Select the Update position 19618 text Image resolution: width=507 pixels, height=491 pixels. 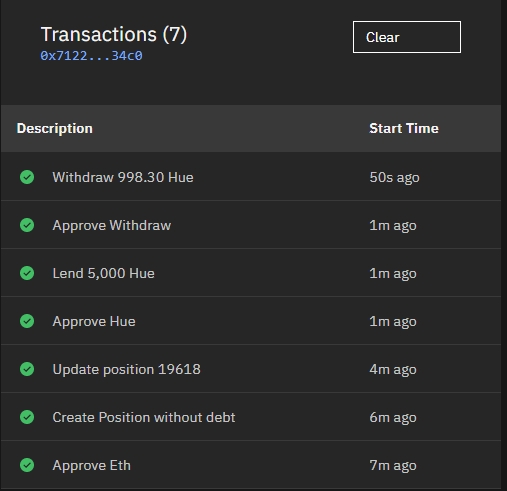pos(126,369)
